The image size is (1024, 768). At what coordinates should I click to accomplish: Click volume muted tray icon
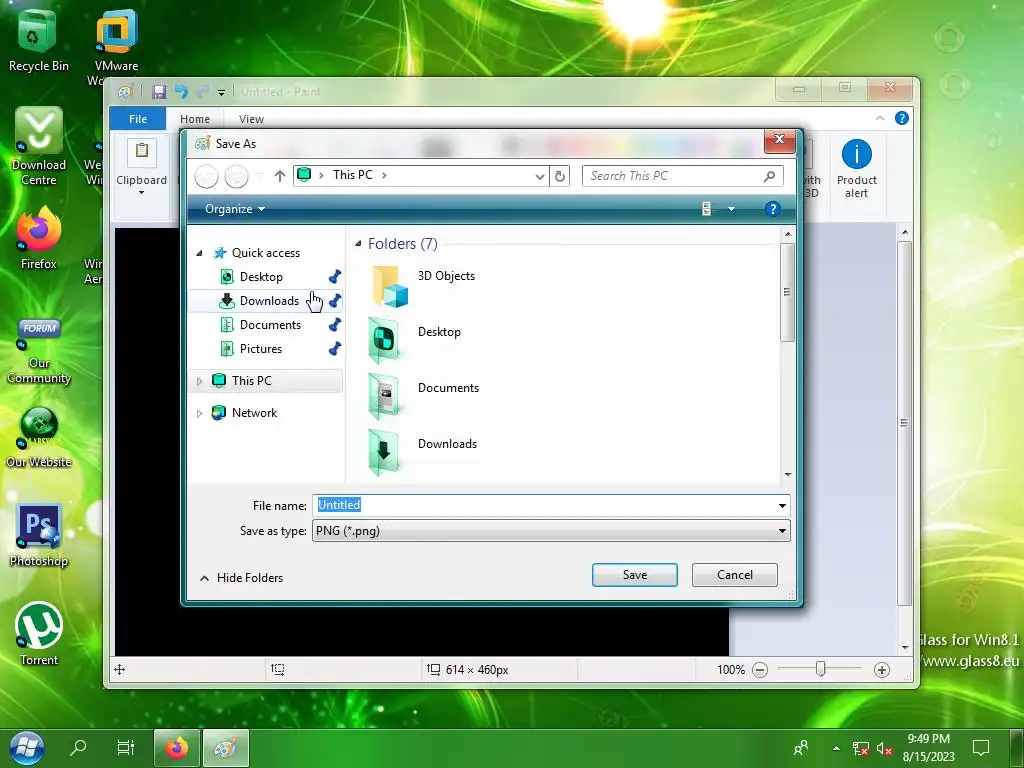coord(884,748)
